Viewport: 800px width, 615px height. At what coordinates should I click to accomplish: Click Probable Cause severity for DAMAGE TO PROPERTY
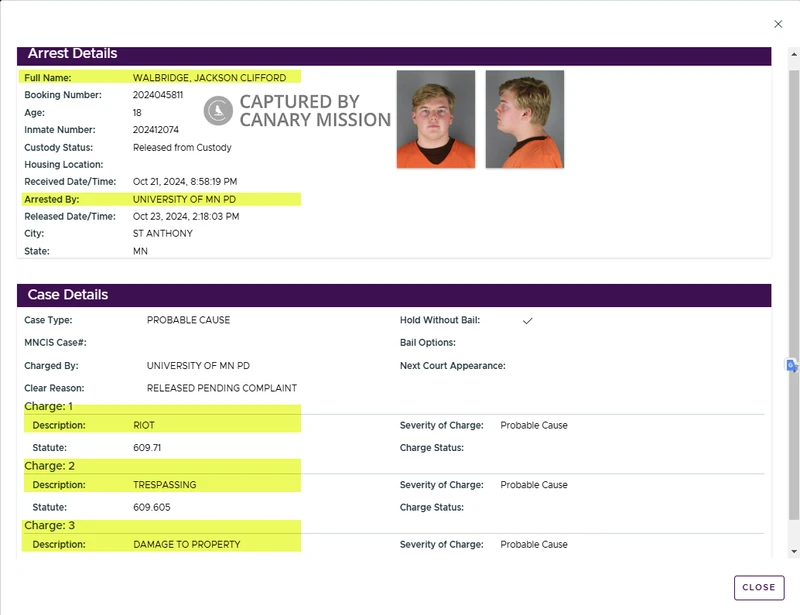(534, 545)
